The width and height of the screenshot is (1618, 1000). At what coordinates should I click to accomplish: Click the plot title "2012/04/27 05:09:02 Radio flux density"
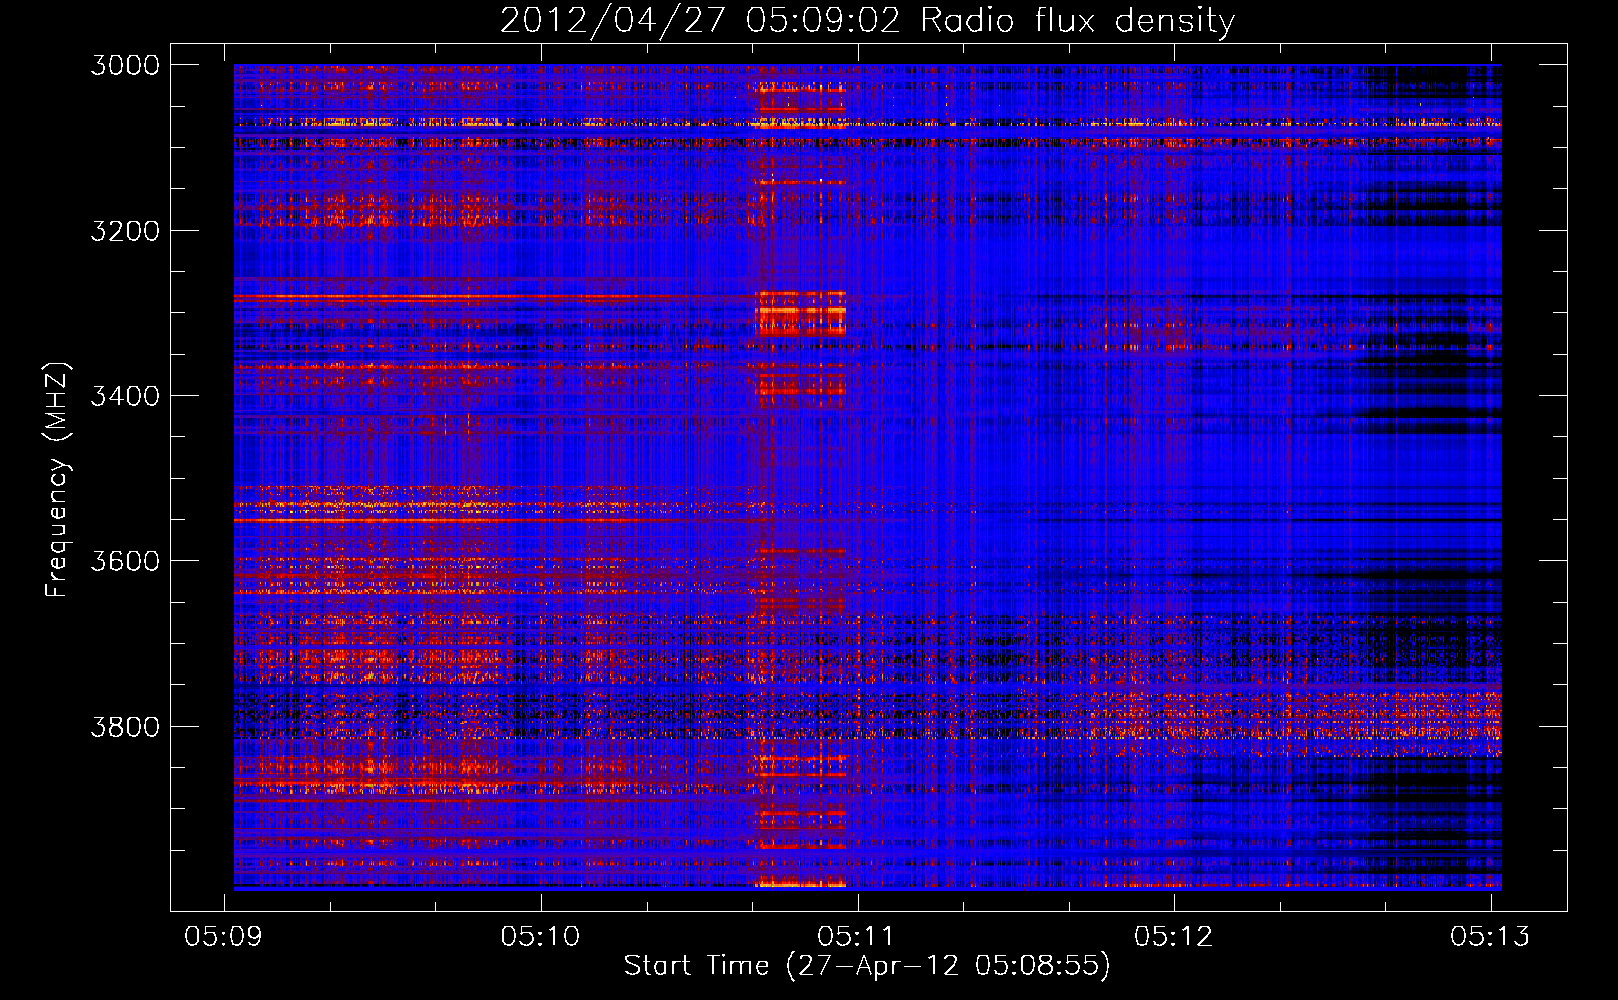tap(867, 21)
